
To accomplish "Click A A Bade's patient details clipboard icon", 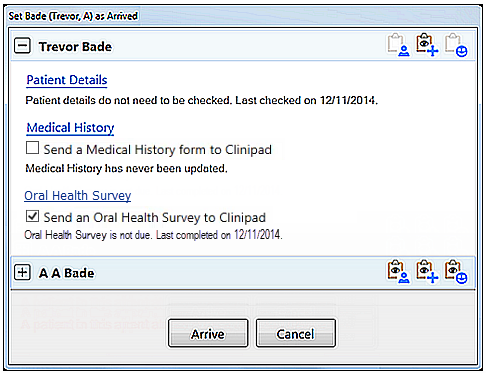I will [x=398, y=272].
